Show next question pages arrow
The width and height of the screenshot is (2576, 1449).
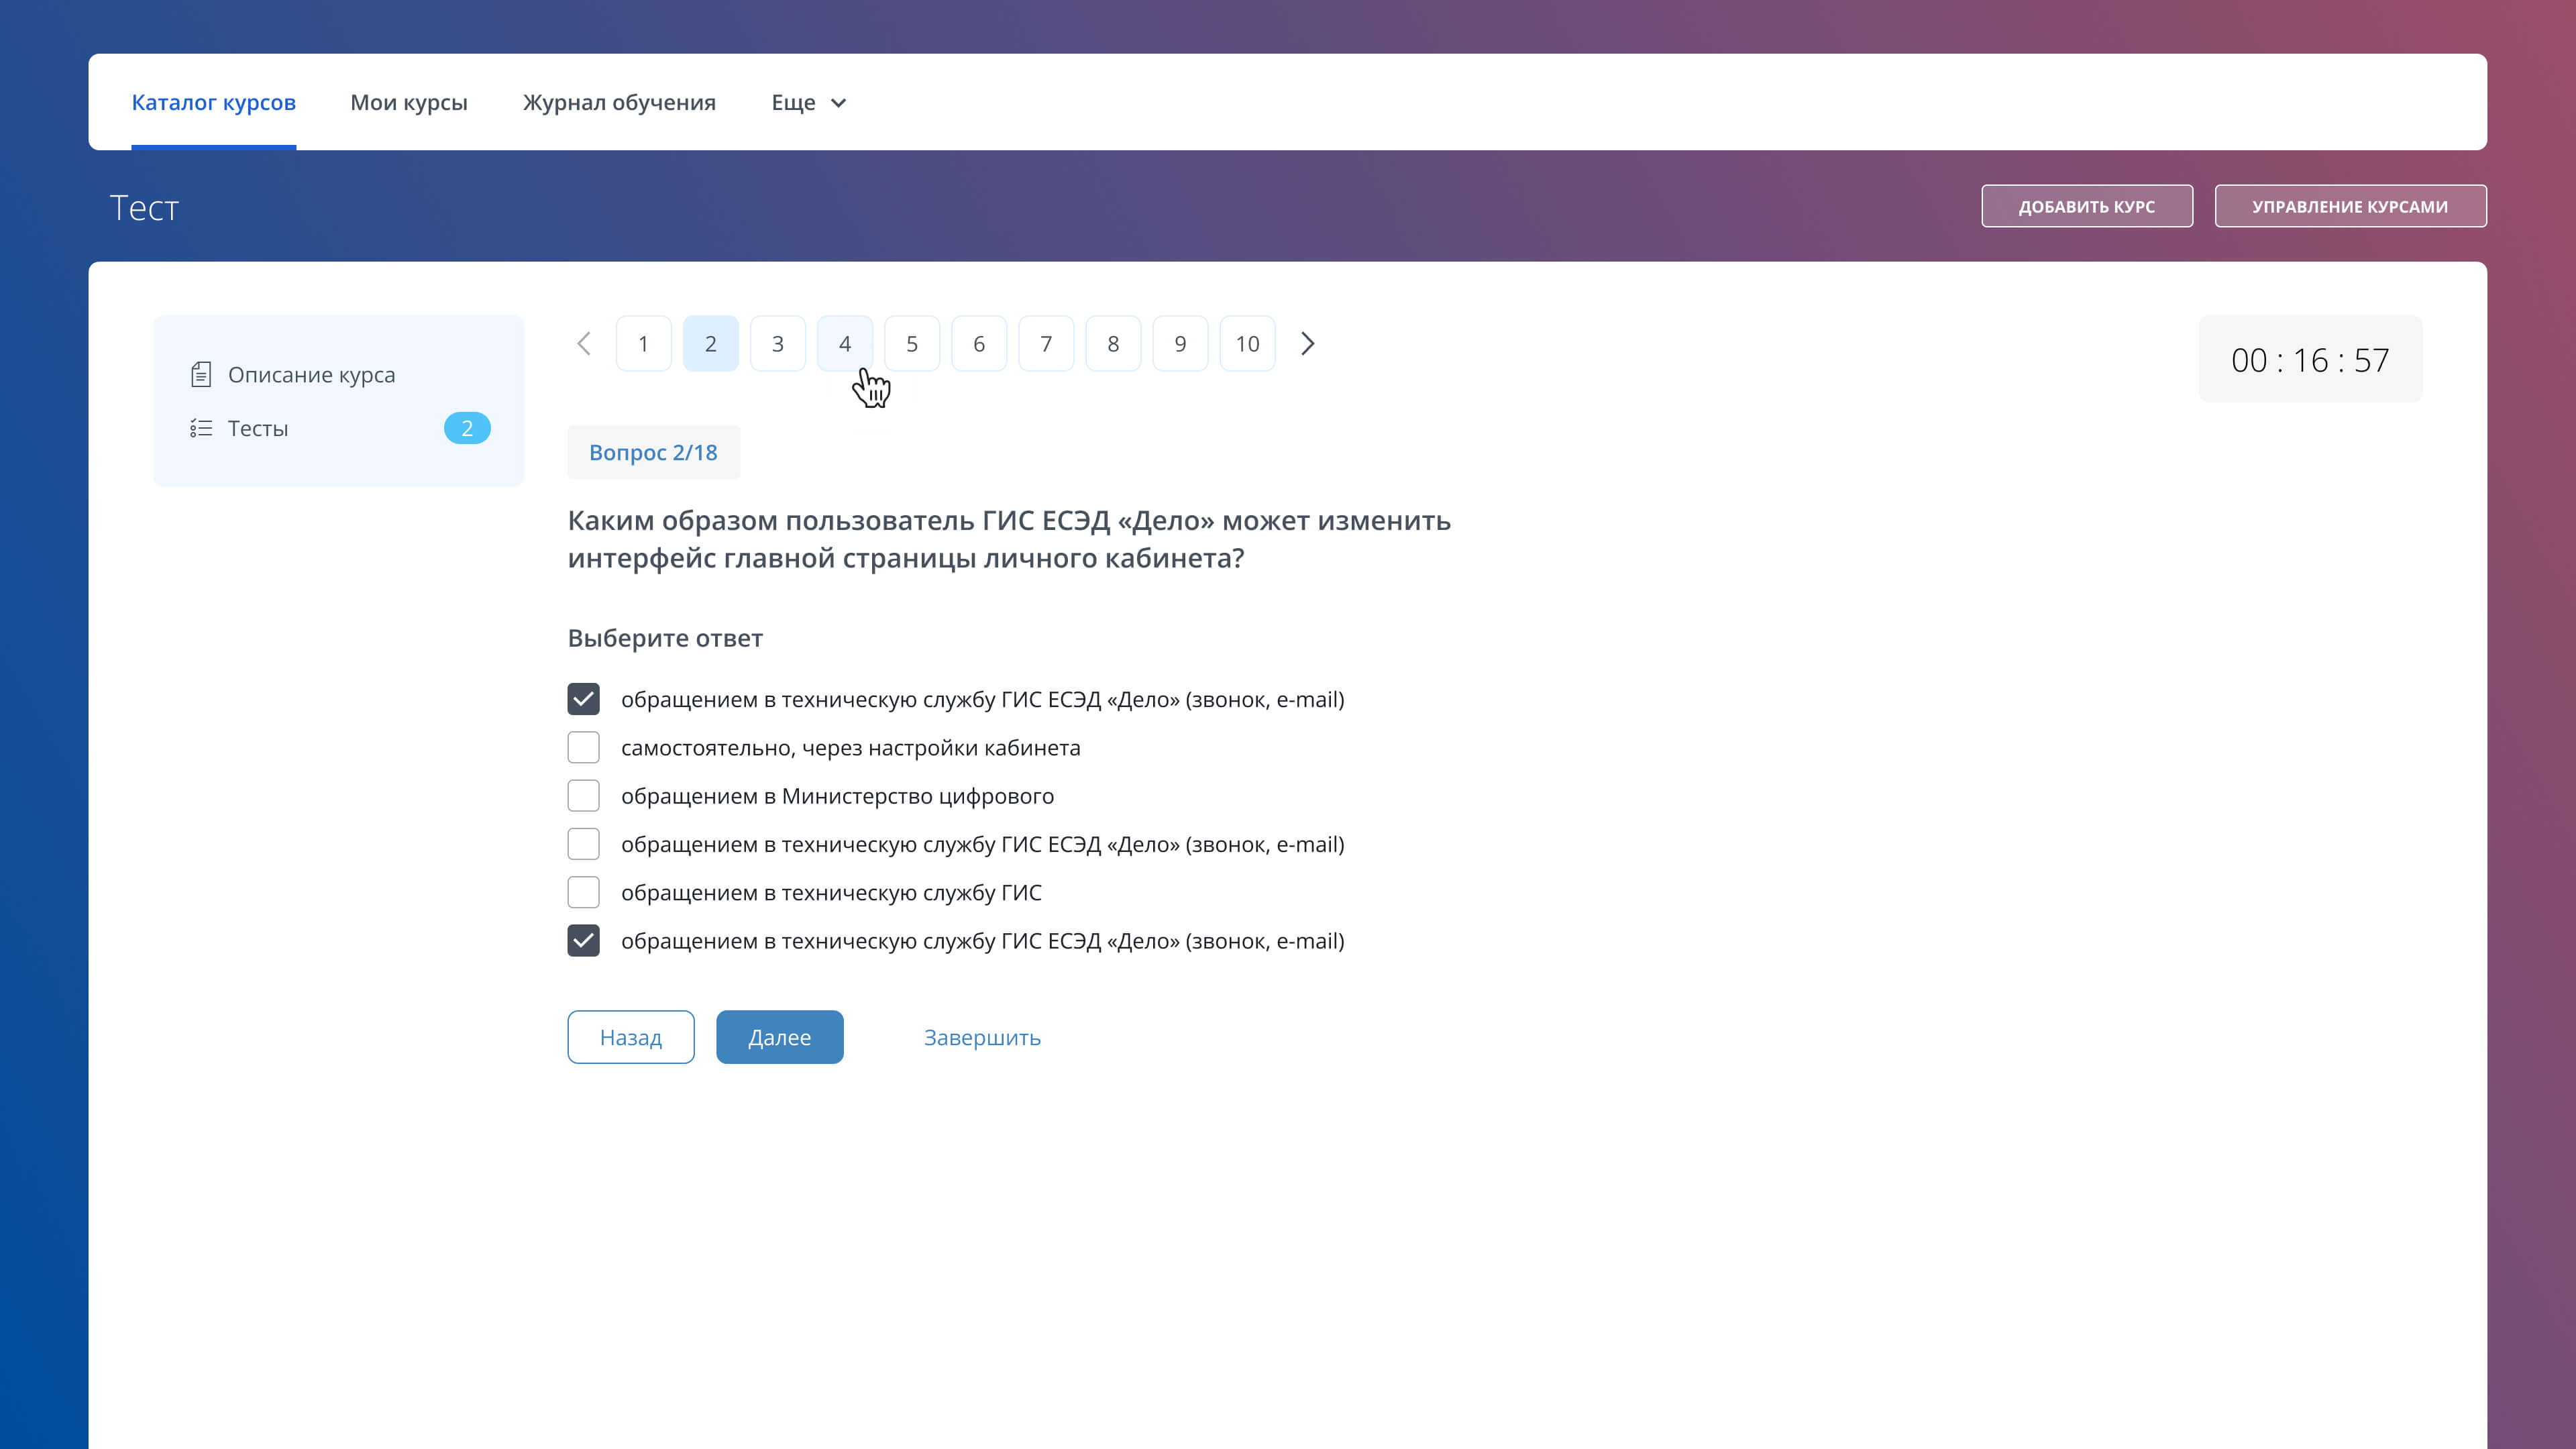[x=1307, y=344]
